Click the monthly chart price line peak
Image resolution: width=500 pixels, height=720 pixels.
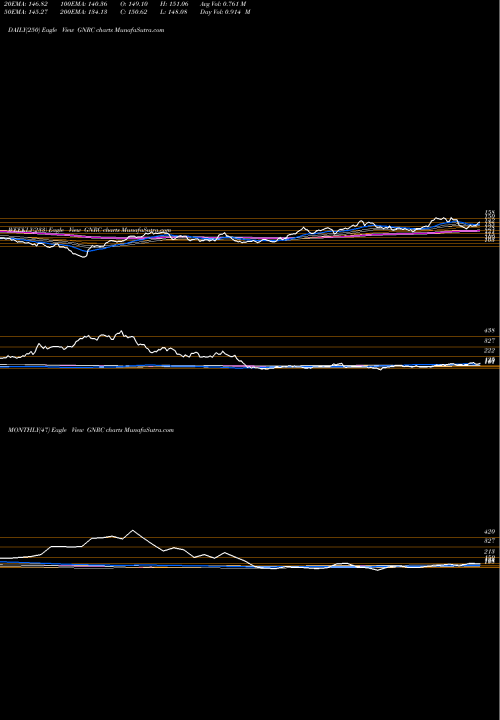tap(133, 531)
